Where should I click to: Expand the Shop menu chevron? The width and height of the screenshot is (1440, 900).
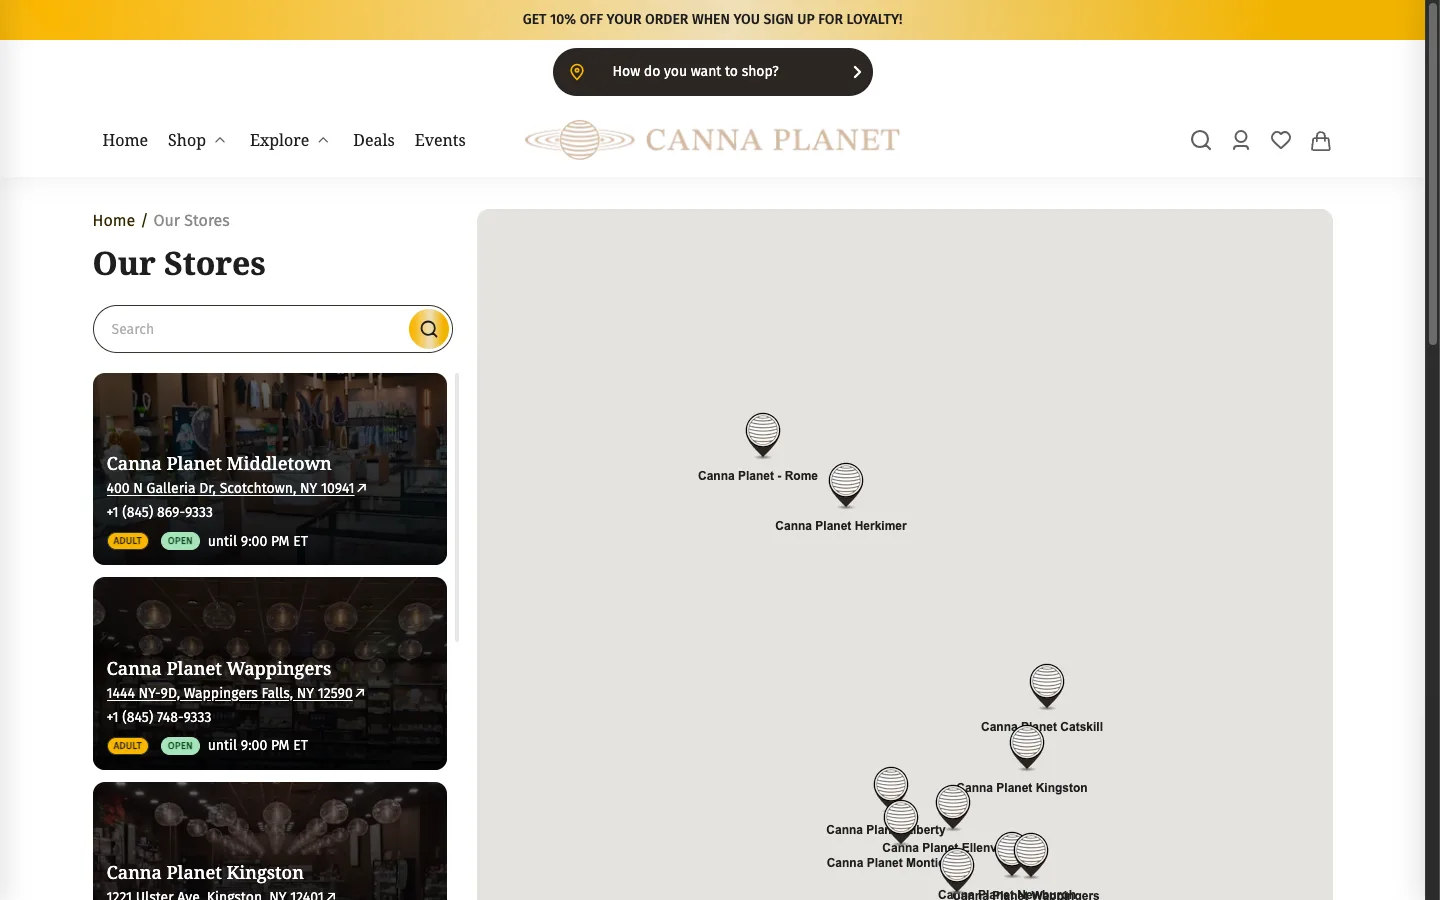(220, 141)
